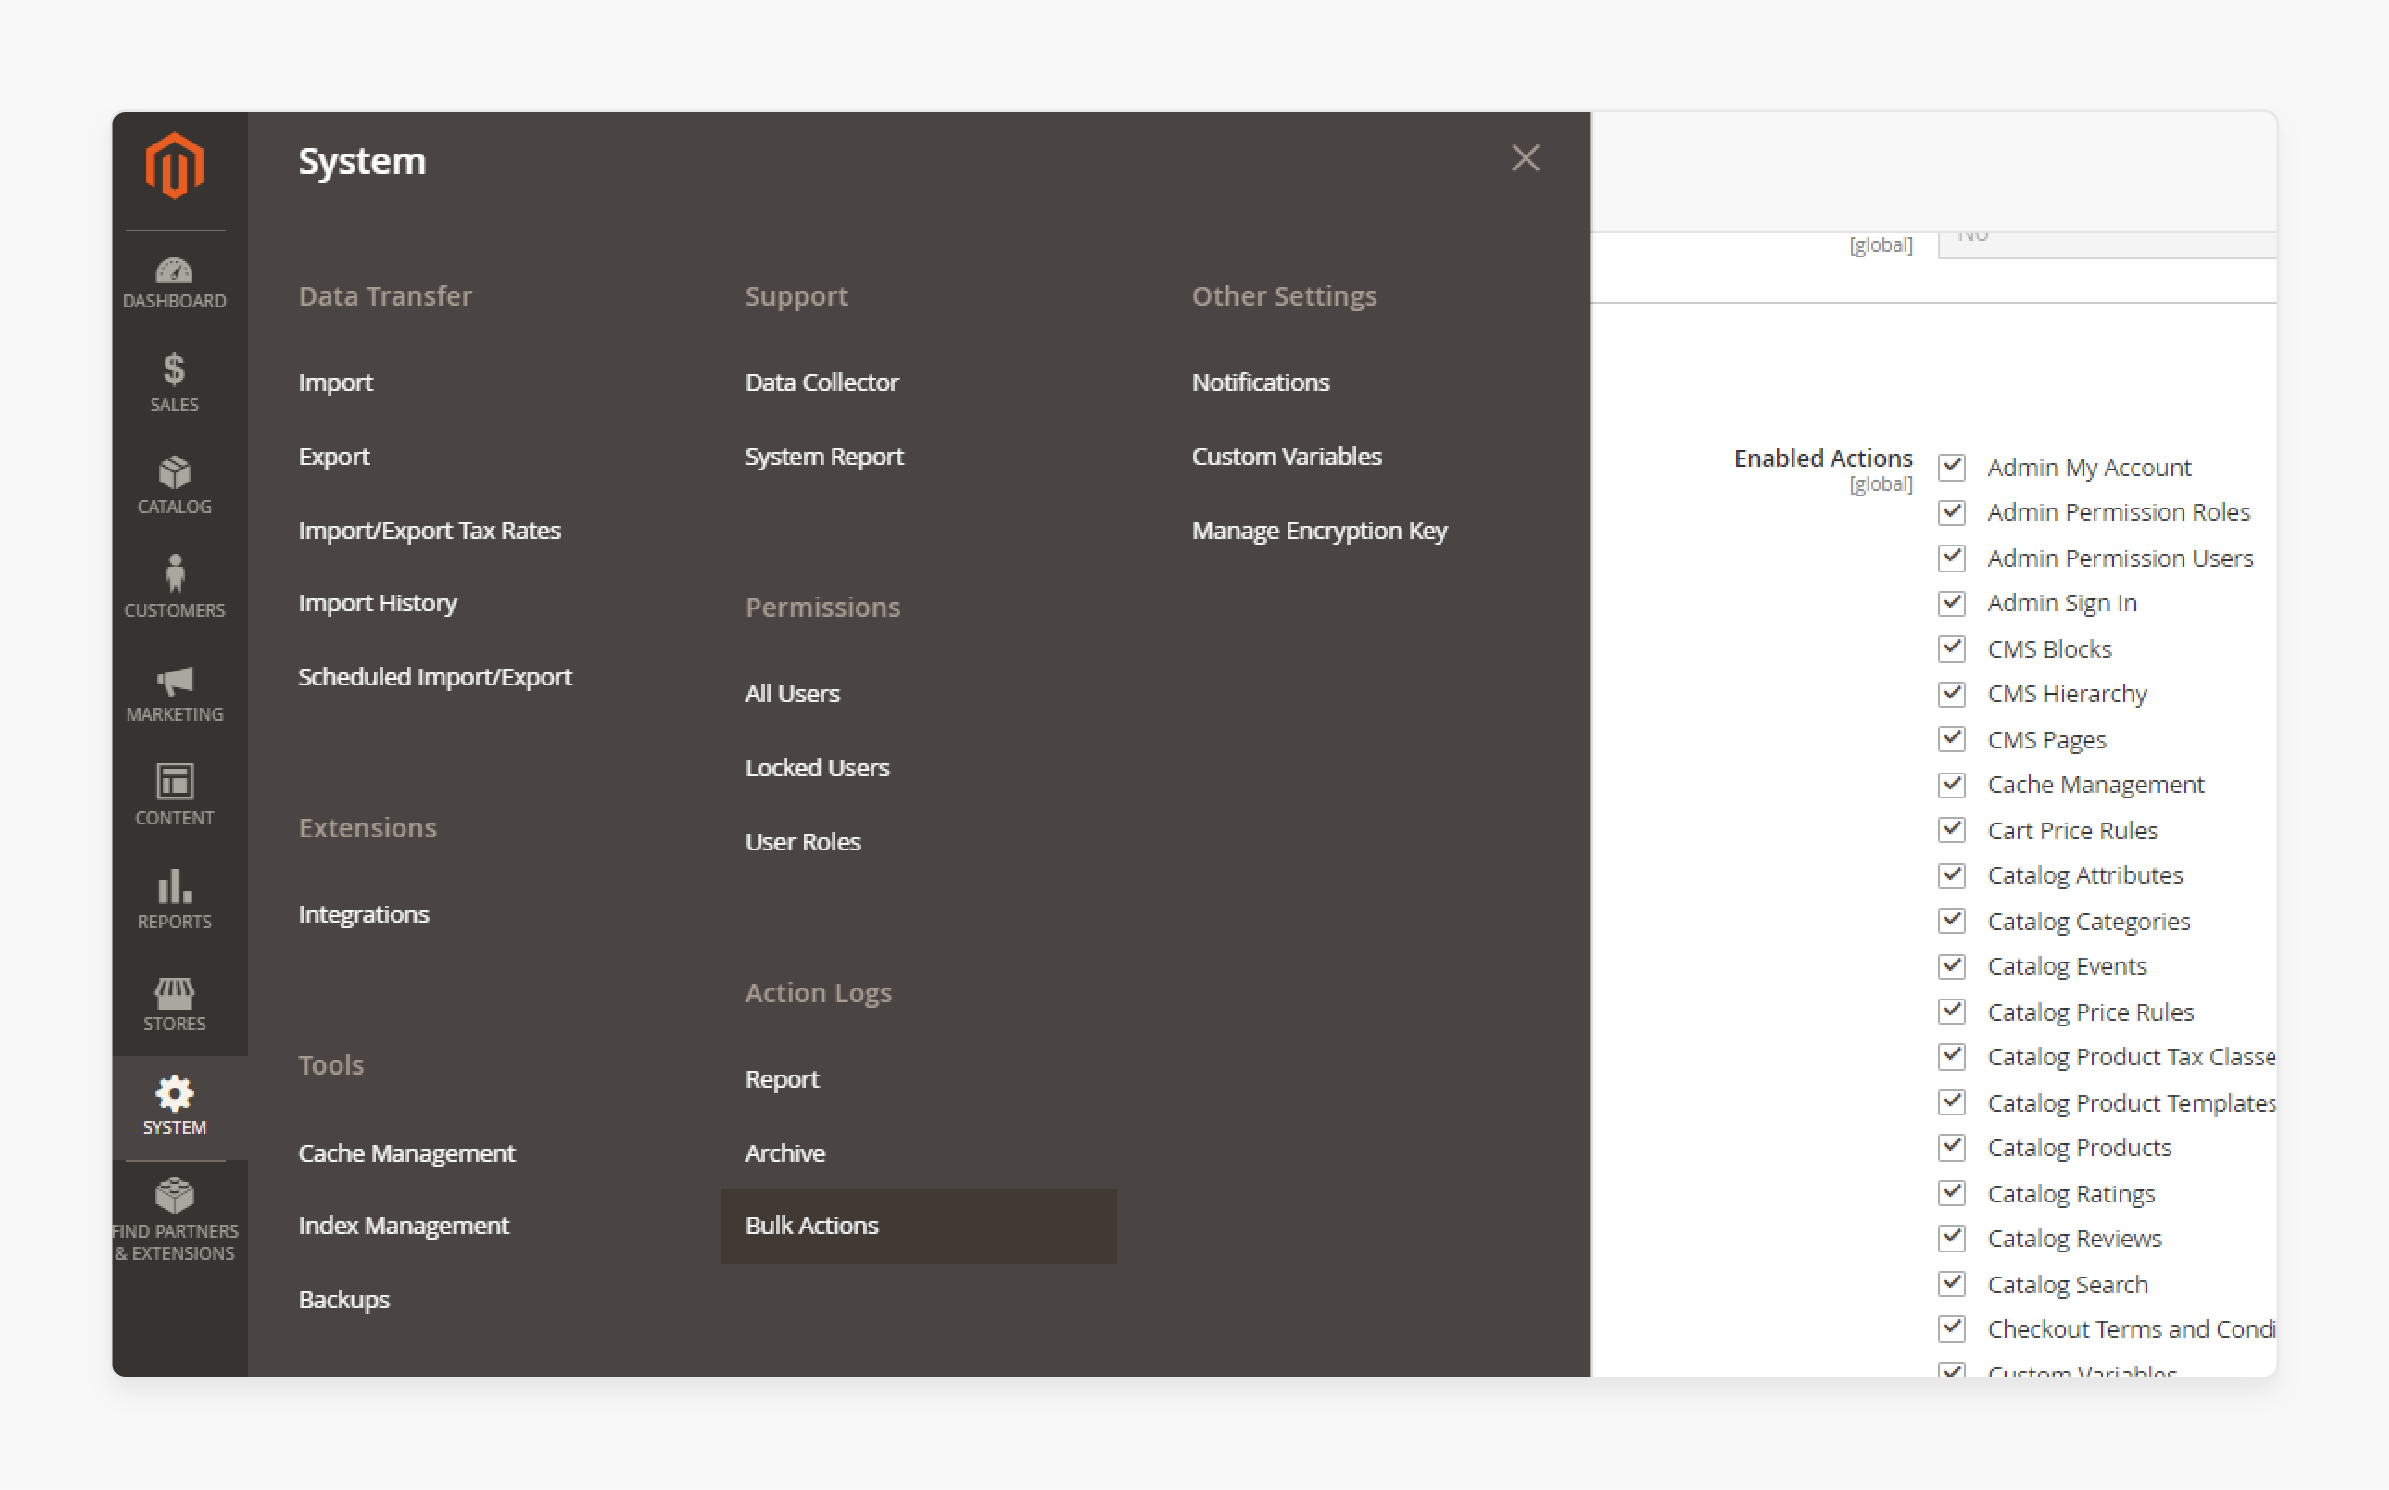
Task: Open Import under Data Transfer
Action: [x=336, y=383]
